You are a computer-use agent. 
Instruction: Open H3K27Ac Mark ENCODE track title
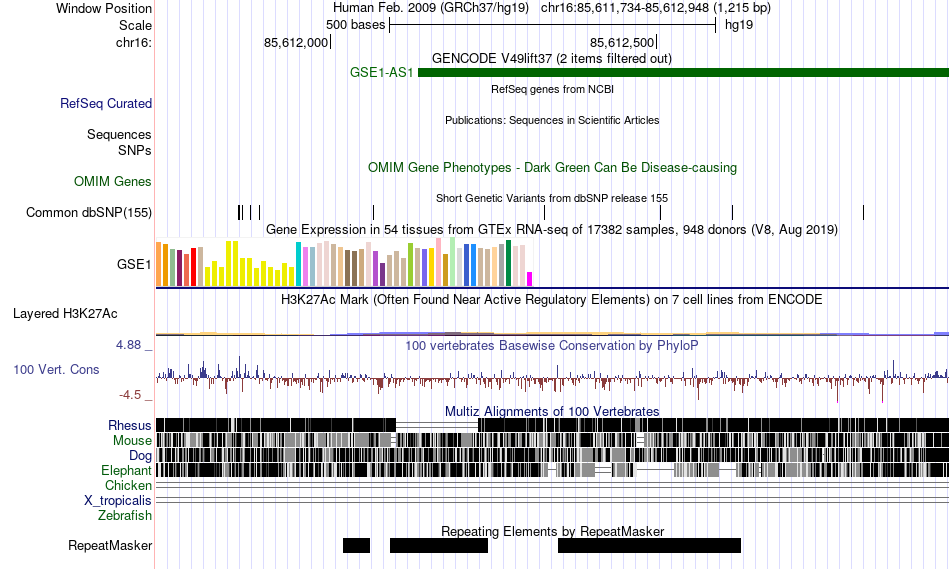[552, 299]
